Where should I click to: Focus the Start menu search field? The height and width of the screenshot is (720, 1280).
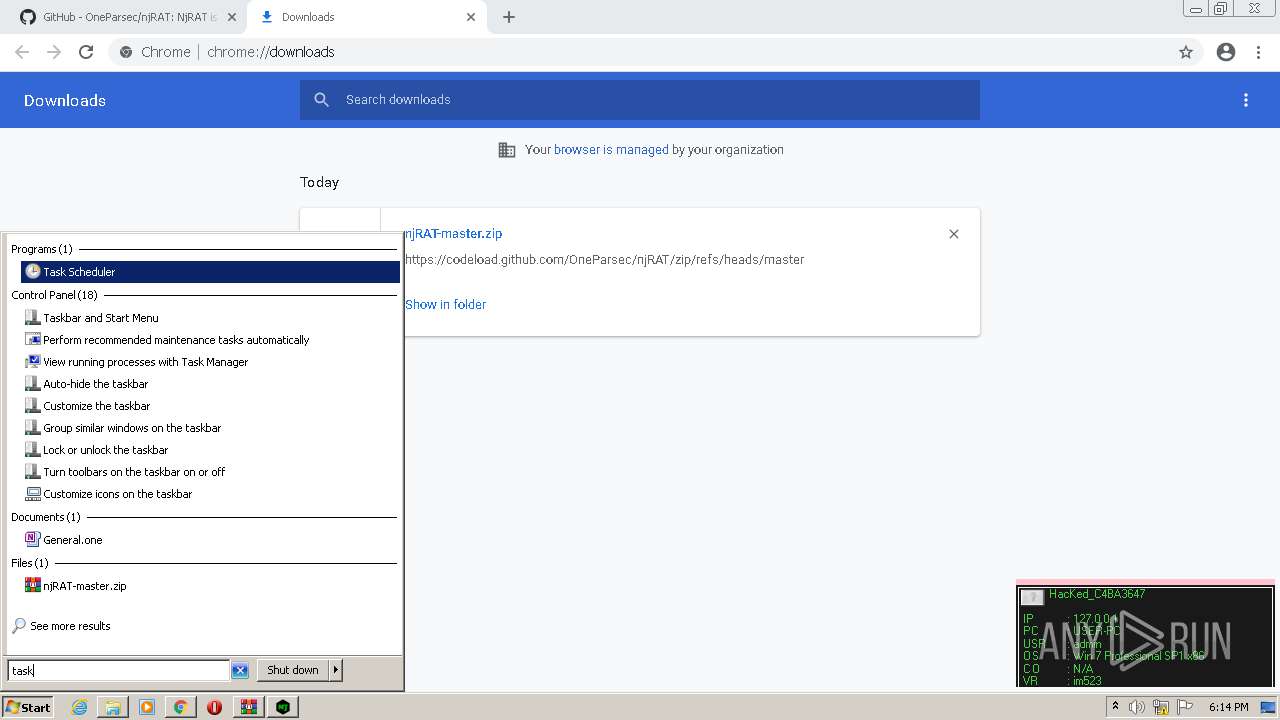pos(118,670)
